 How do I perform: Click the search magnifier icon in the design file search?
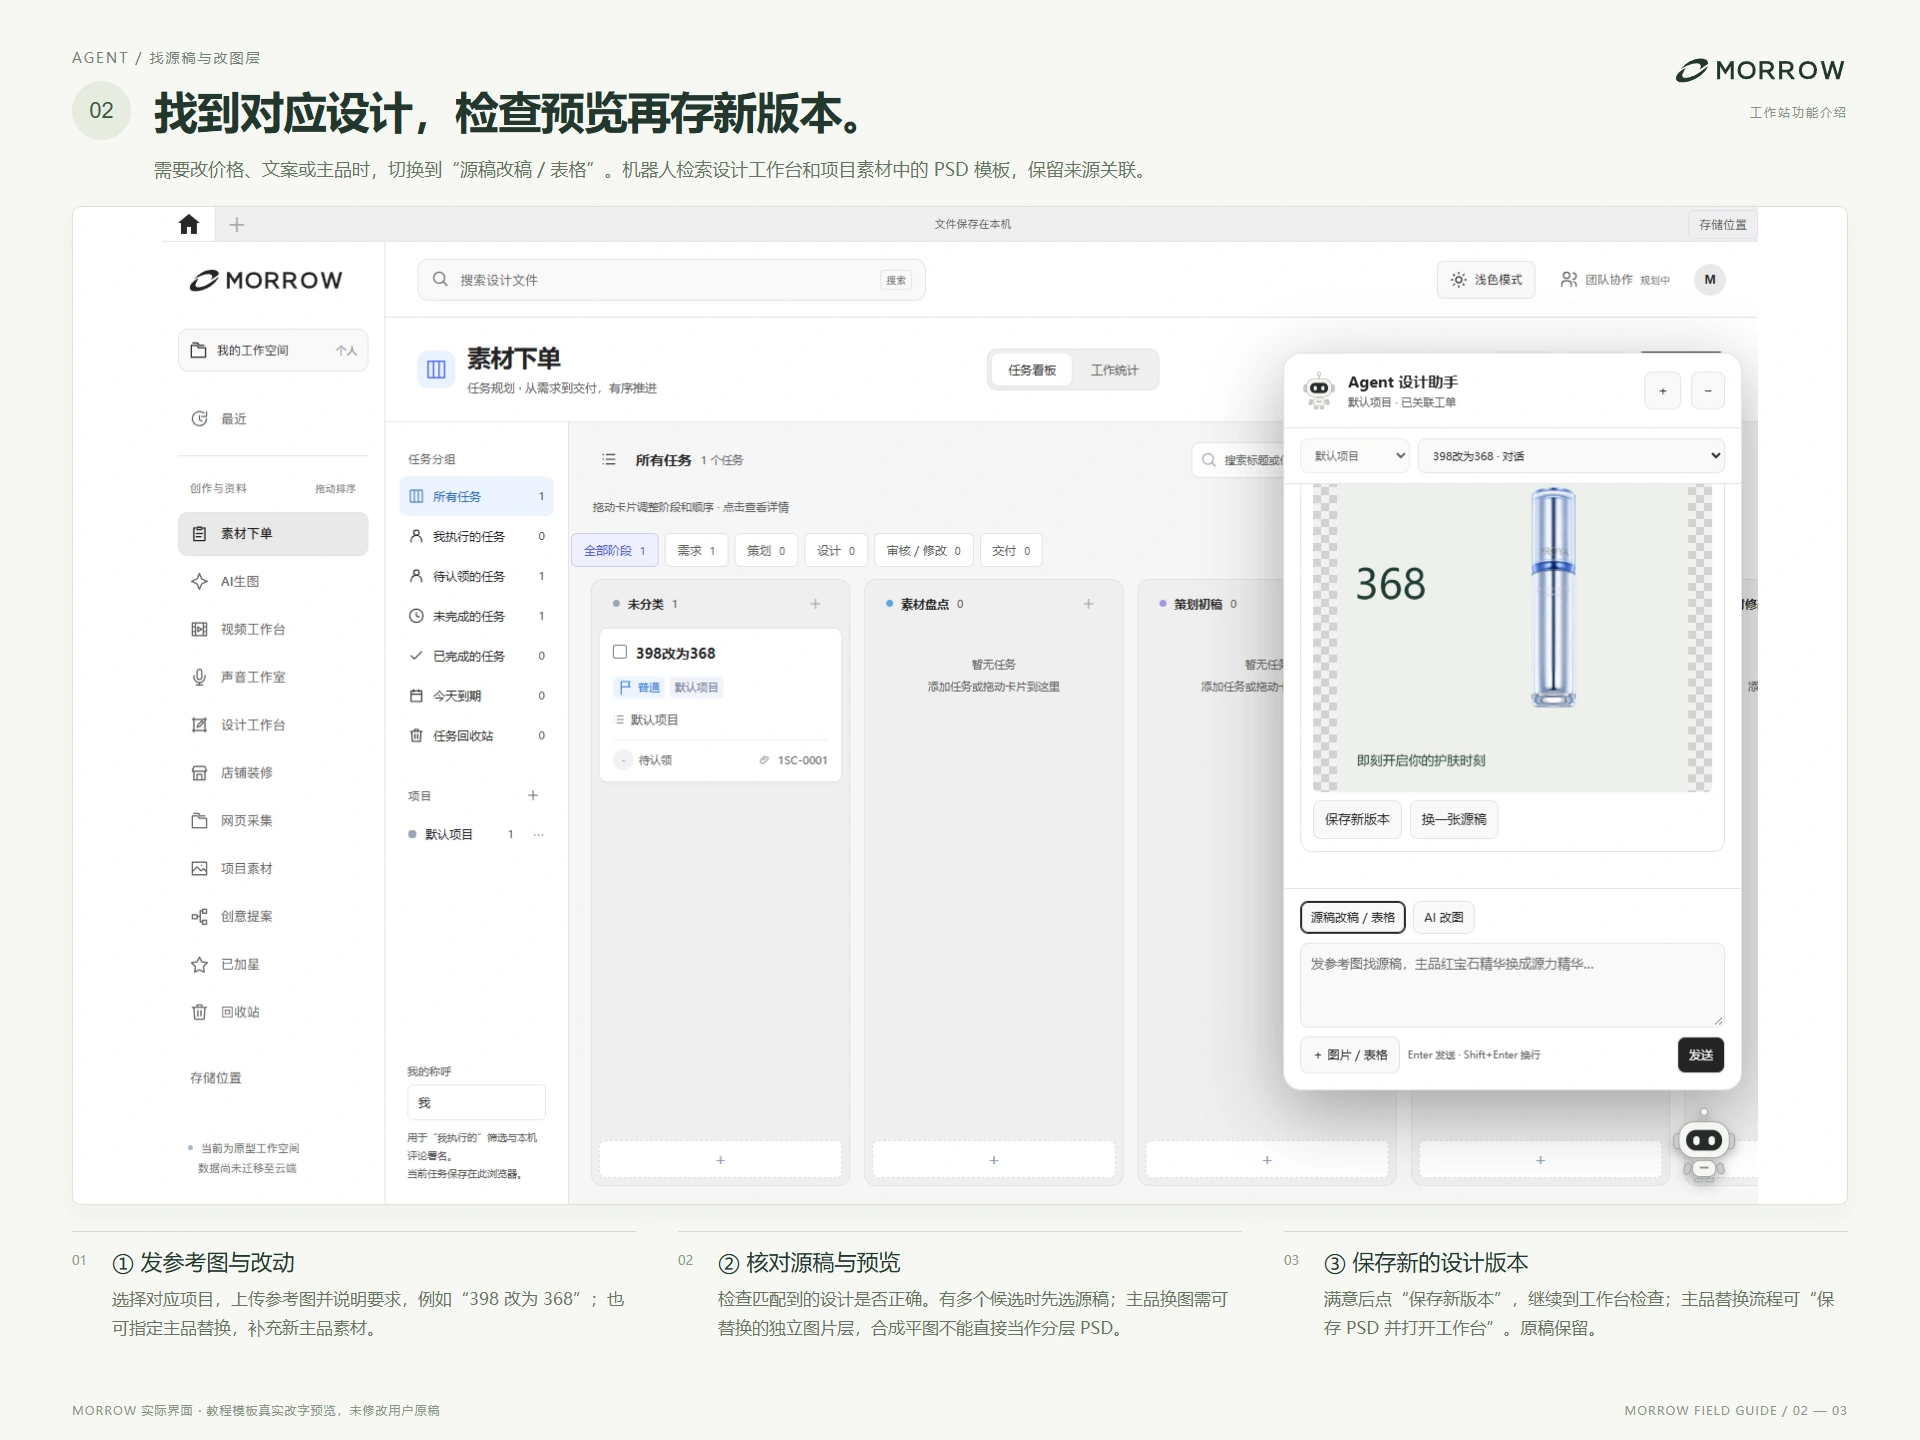coord(440,280)
